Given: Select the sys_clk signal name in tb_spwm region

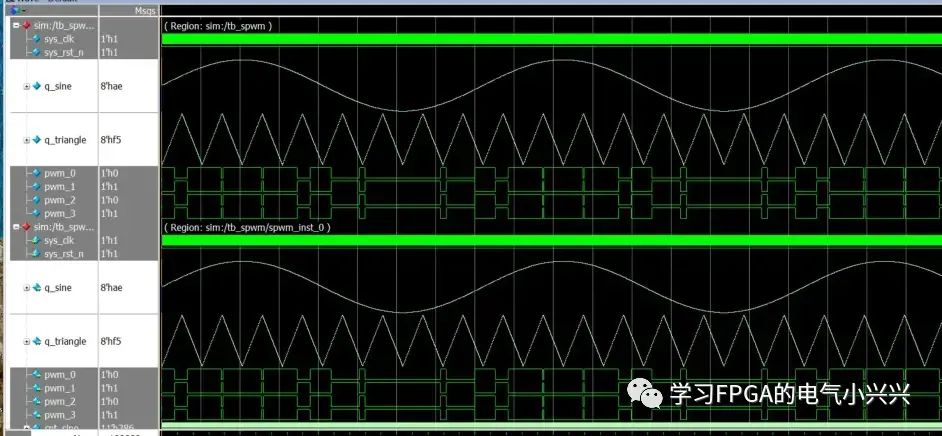Looking at the screenshot, I should 58,39.
